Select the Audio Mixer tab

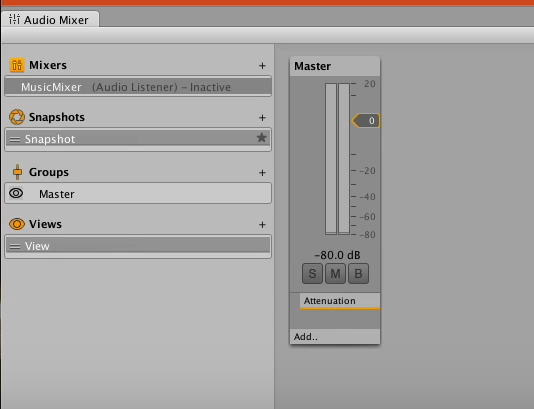pyautogui.click(x=50, y=20)
